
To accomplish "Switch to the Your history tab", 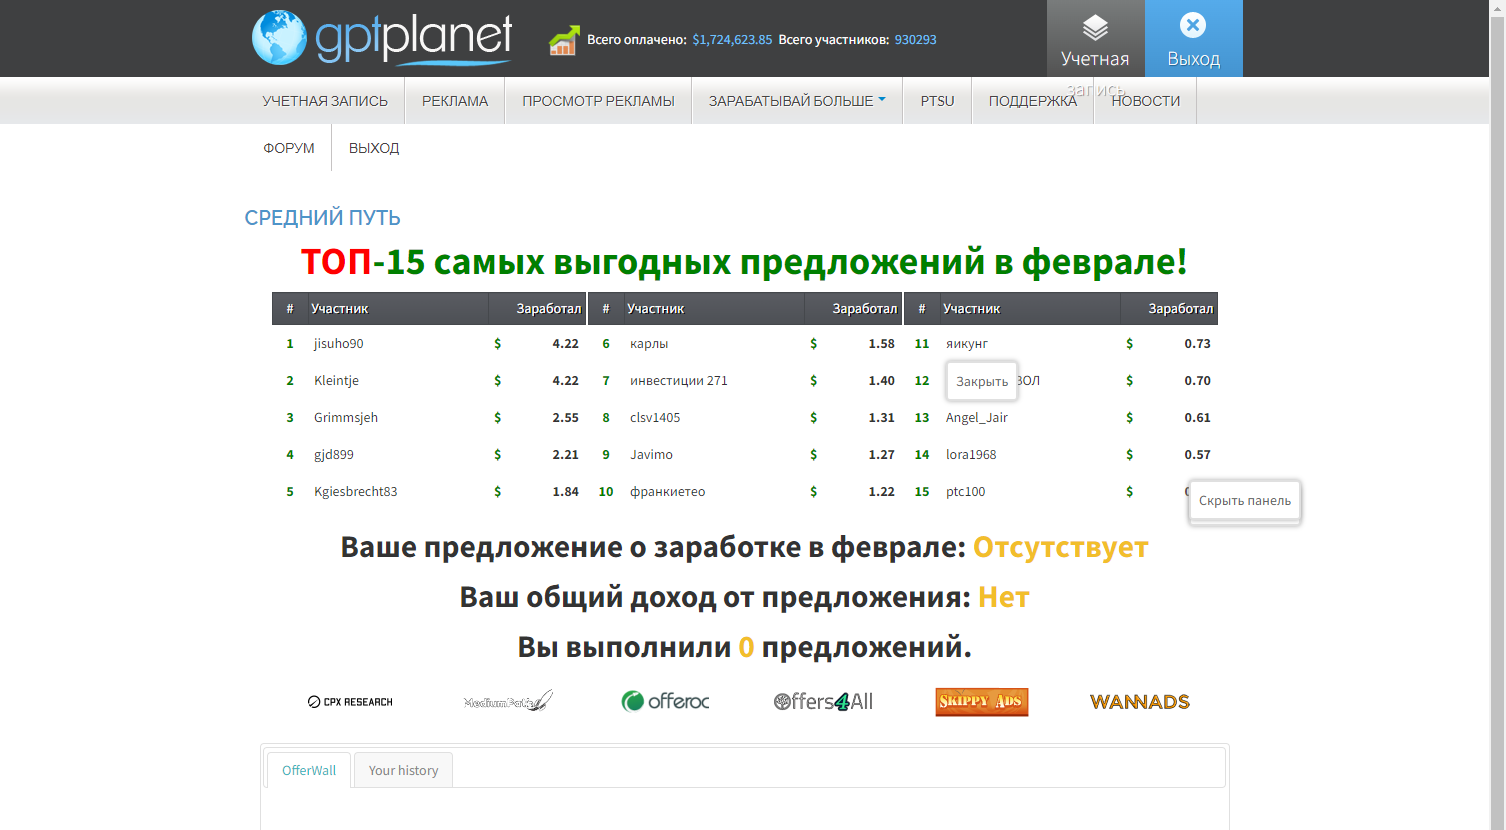I will [x=403, y=770].
